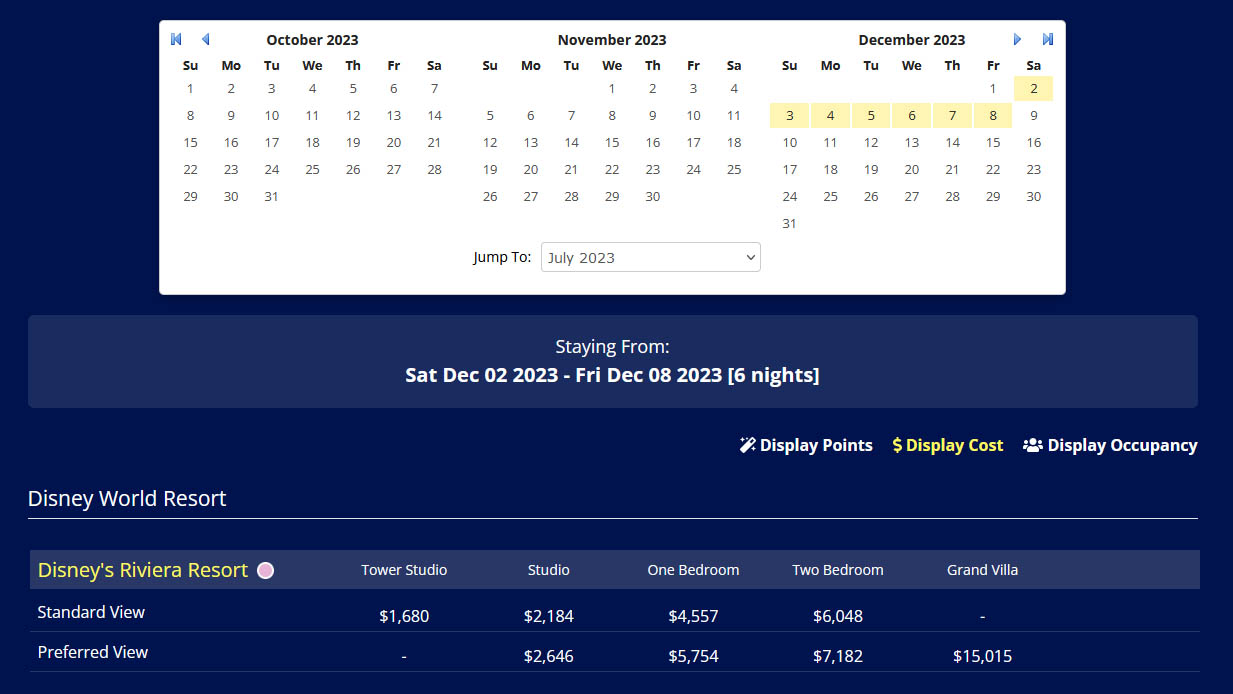Switch to Display Occupancy view
This screenshot has height=694, width=1233.
click(x=1110, y=445)
